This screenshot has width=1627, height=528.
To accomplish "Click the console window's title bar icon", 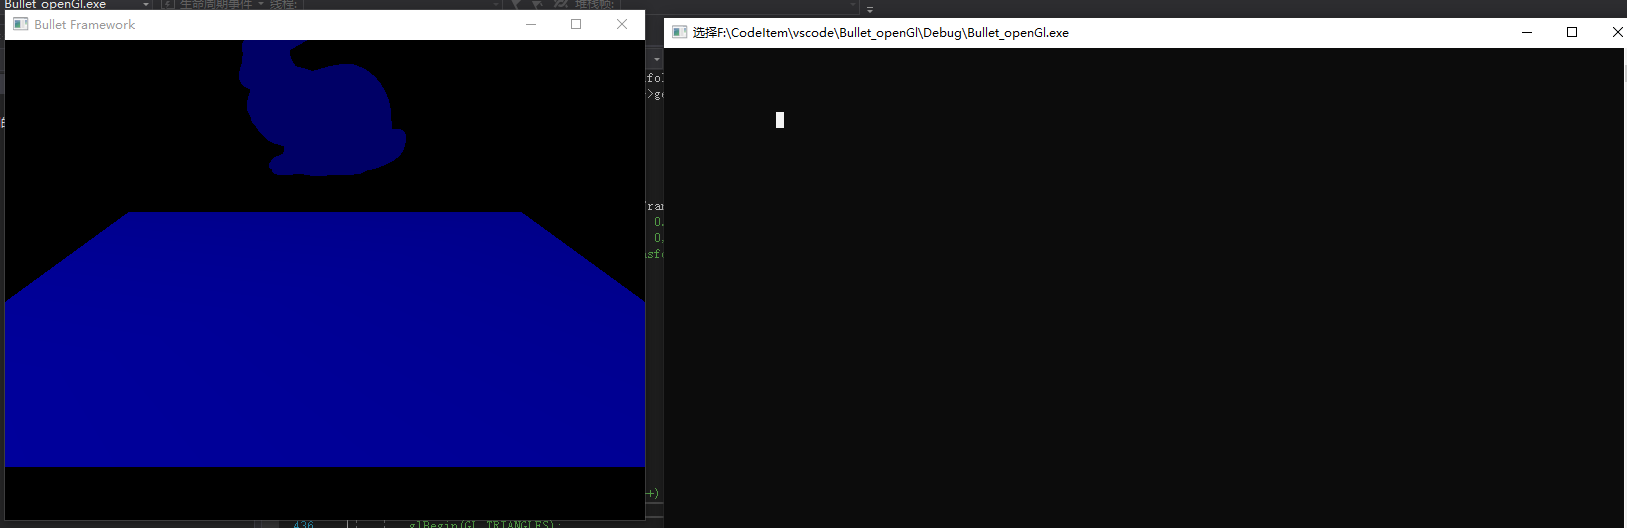I will click(x=679, y=32).
